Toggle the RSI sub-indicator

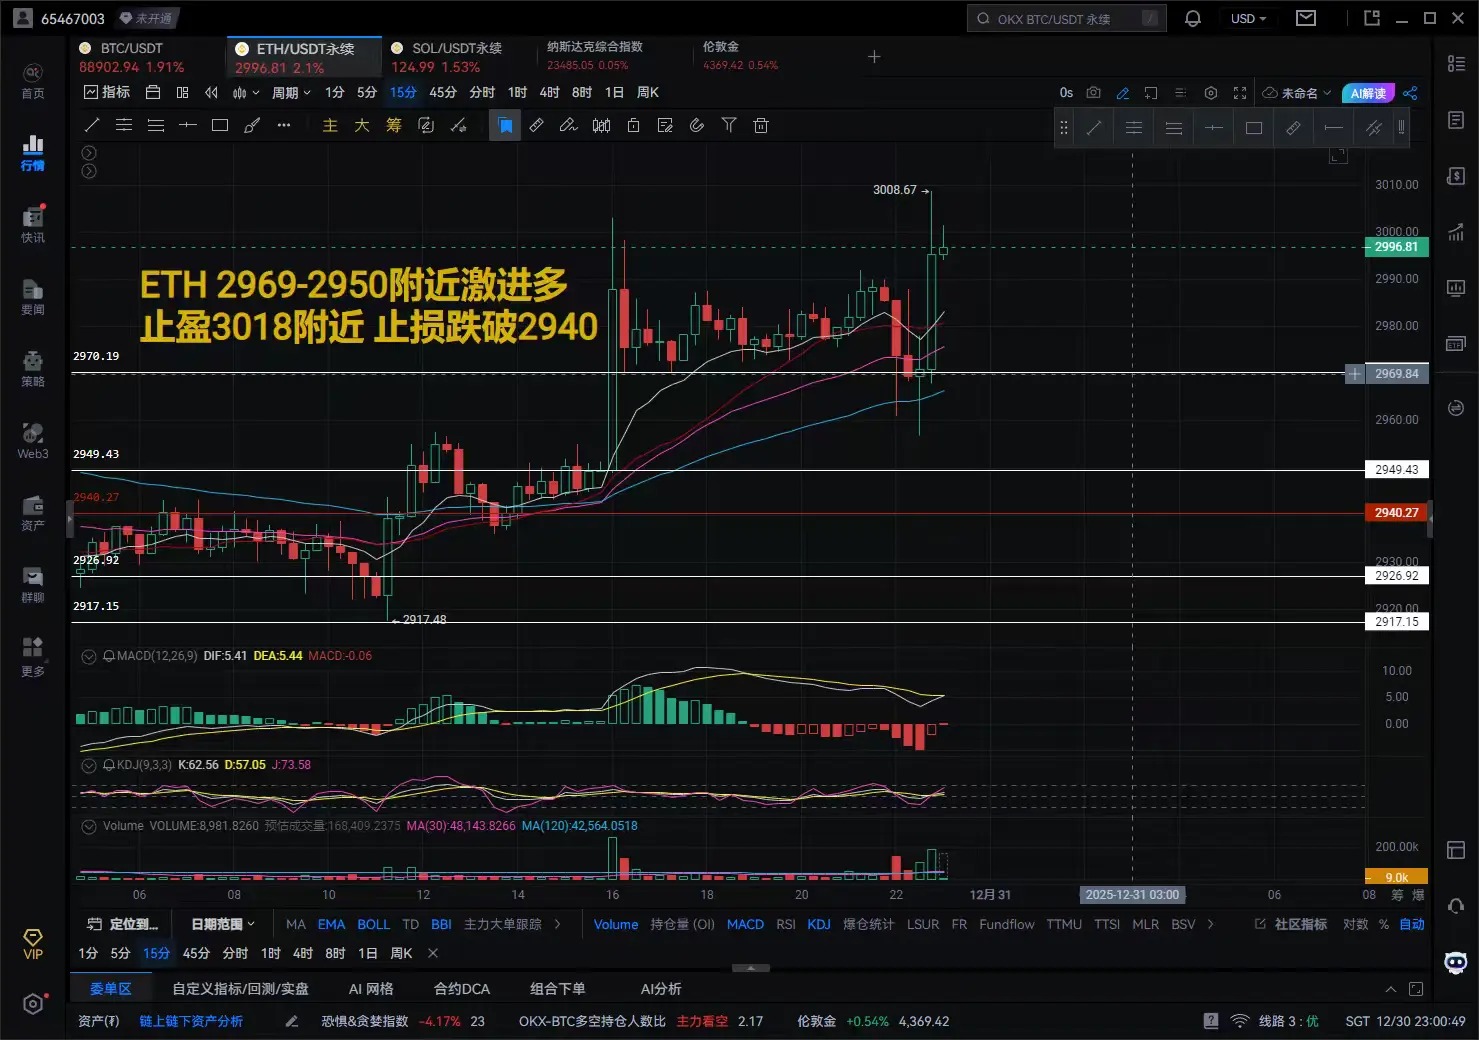(x=786, y=924)
